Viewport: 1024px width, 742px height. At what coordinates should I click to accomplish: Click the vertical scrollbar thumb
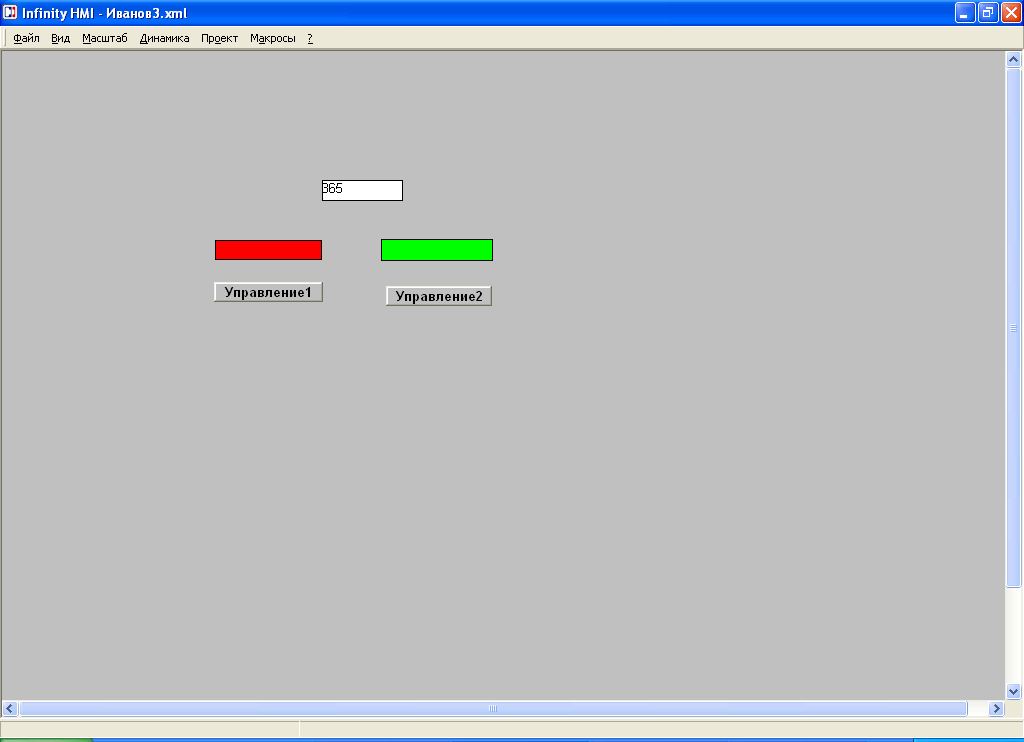click(x=1013, y=328)
